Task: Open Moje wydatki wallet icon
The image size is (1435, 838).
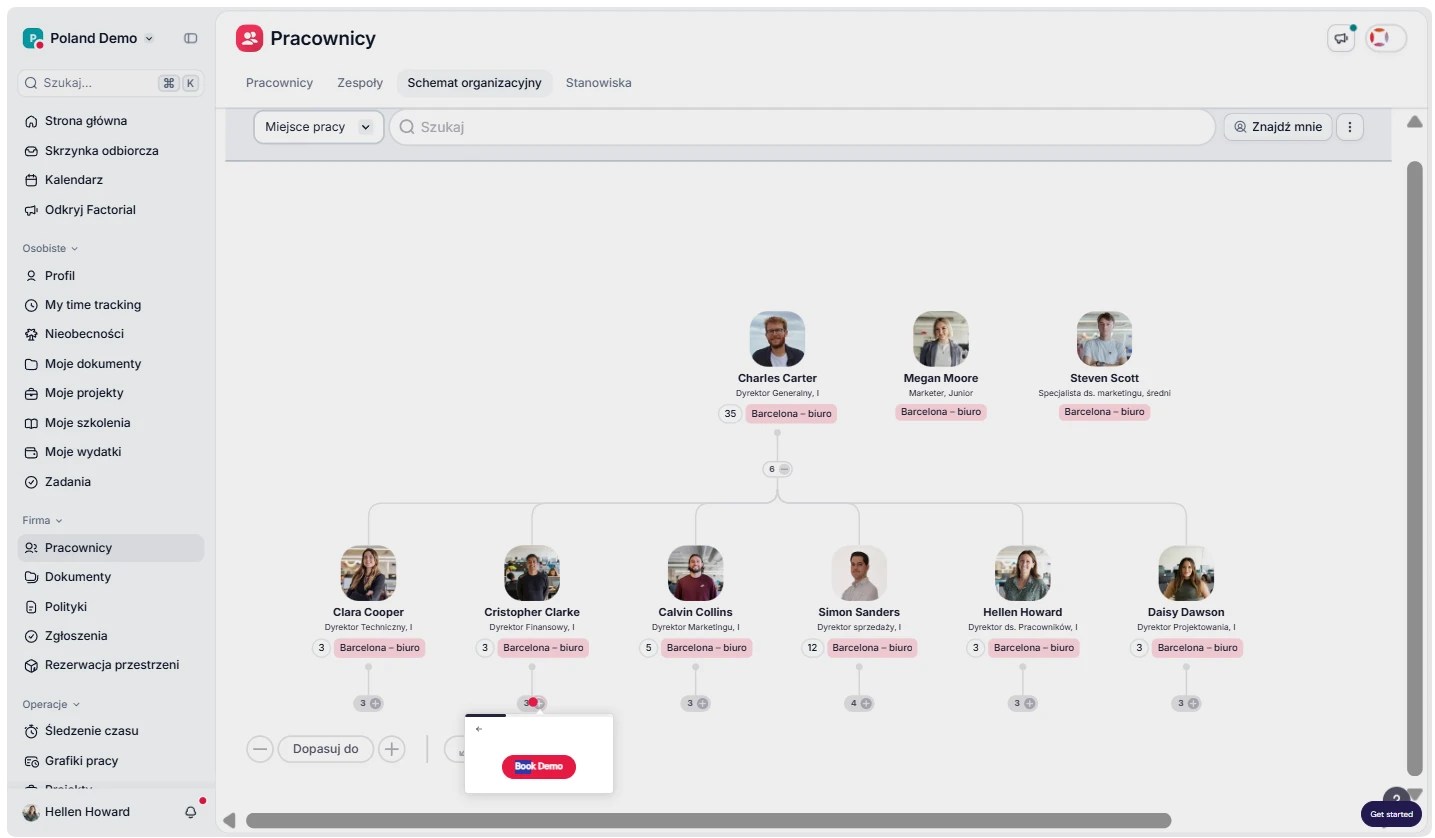Action: pyautogui.click(x=31, y=452)
